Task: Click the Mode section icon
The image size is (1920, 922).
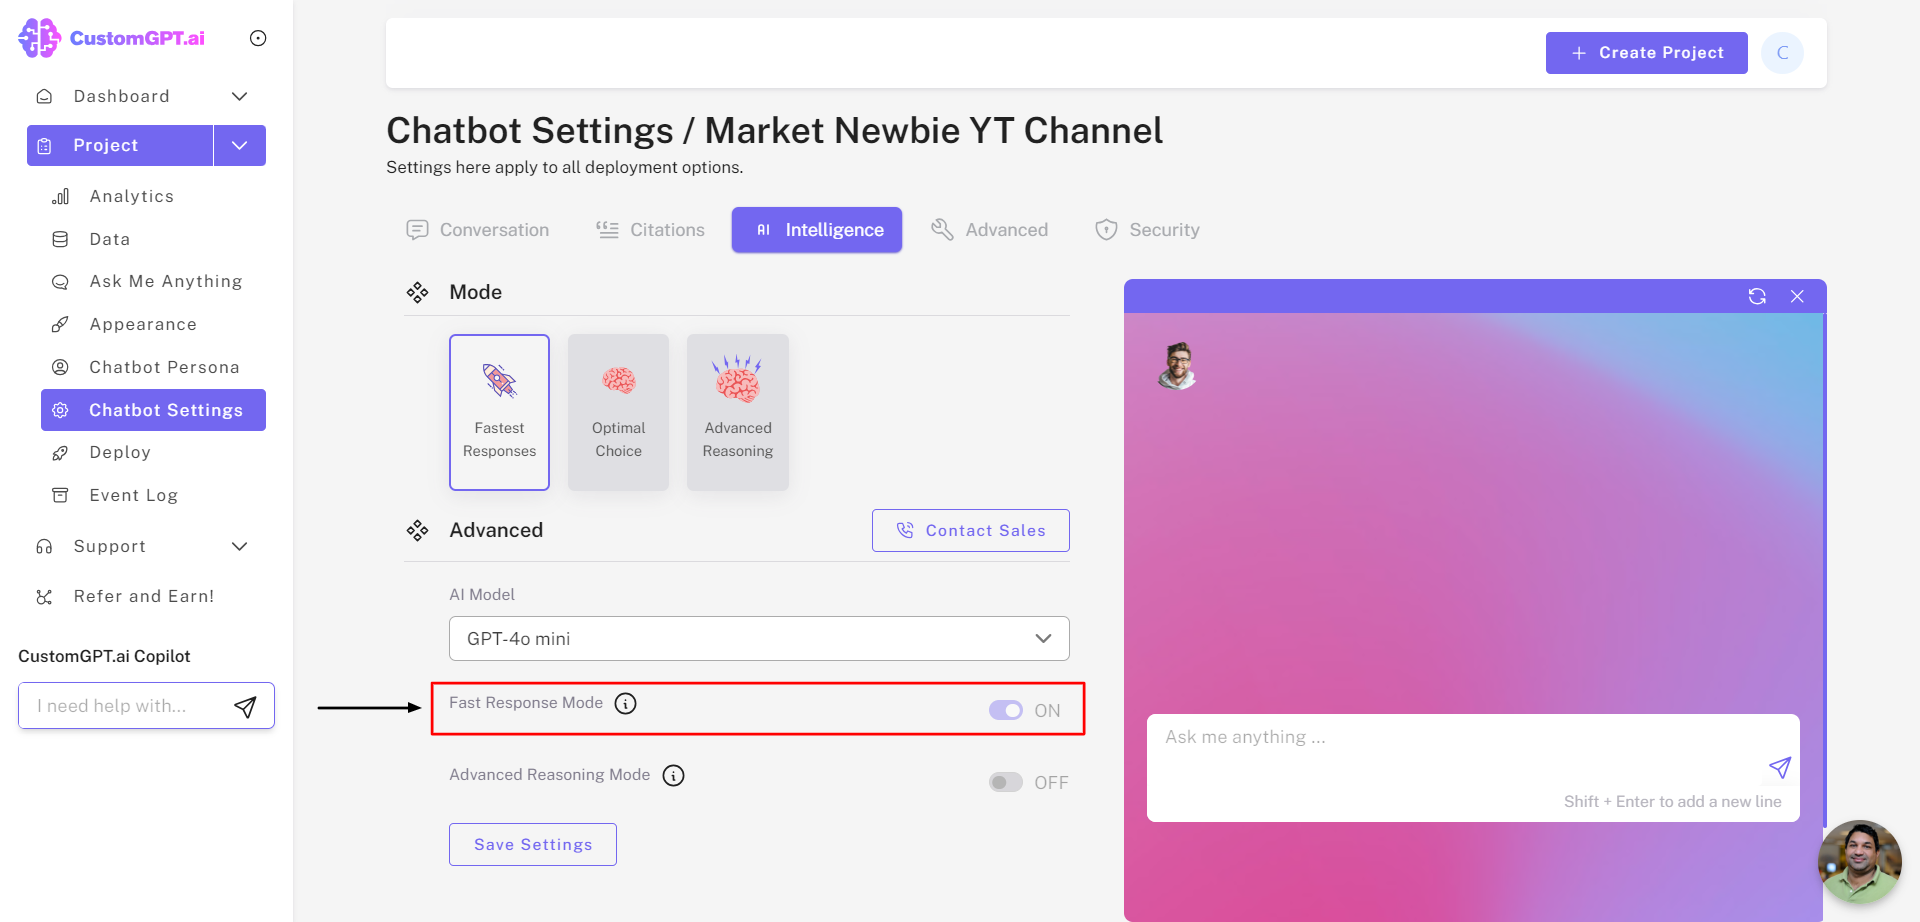Action: (417, 292)
